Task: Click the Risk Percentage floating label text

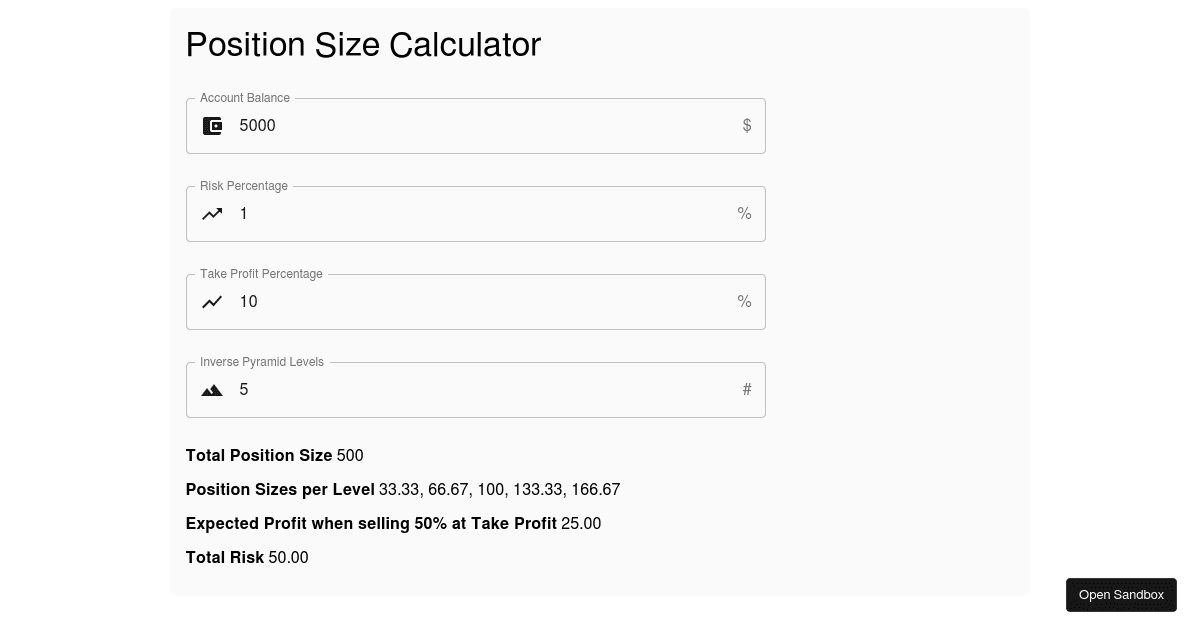Action: (x=244, y=186)
